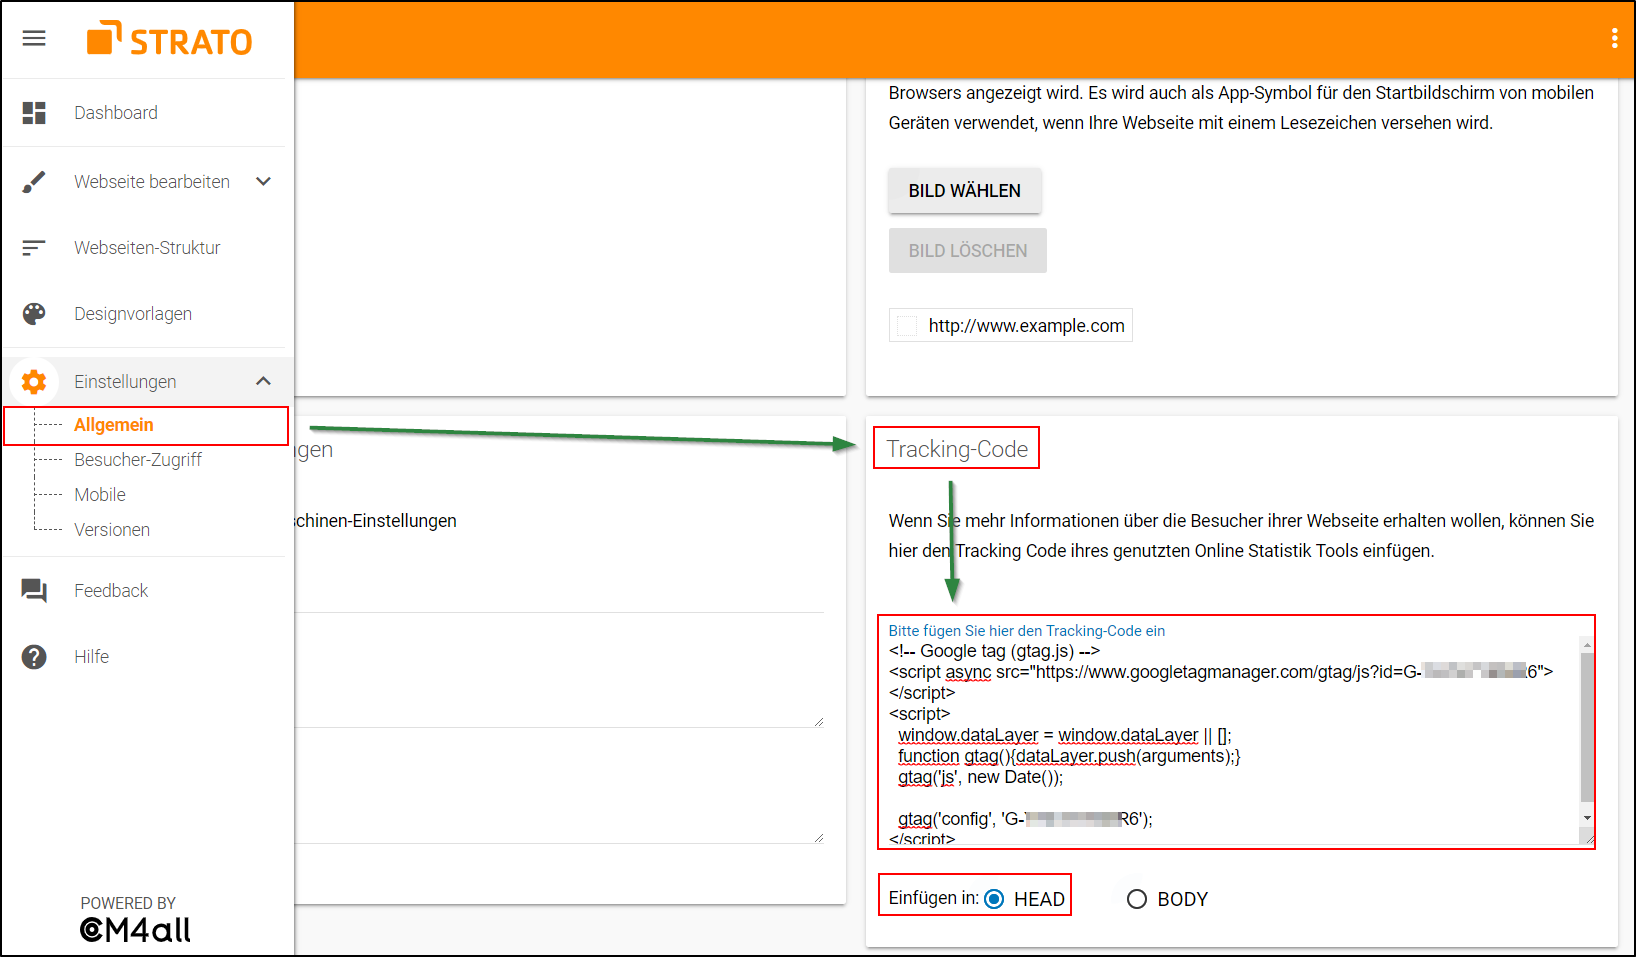Open the three-dot menu in the header

click(1613, 38)
